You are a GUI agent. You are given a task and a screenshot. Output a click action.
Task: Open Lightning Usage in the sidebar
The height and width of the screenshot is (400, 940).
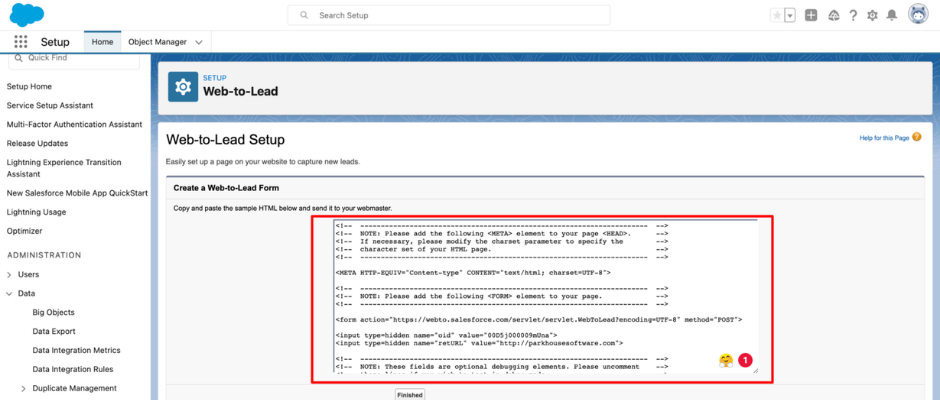[37, 212]
